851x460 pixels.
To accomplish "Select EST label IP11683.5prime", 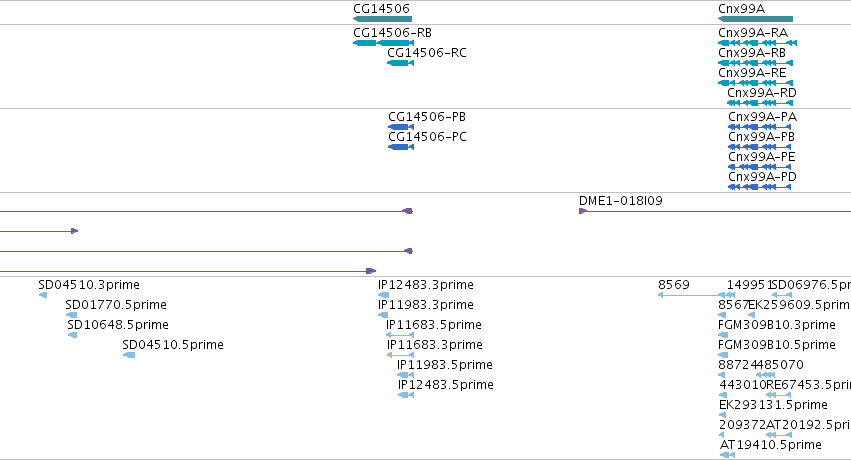I will [x=434, y=325].
